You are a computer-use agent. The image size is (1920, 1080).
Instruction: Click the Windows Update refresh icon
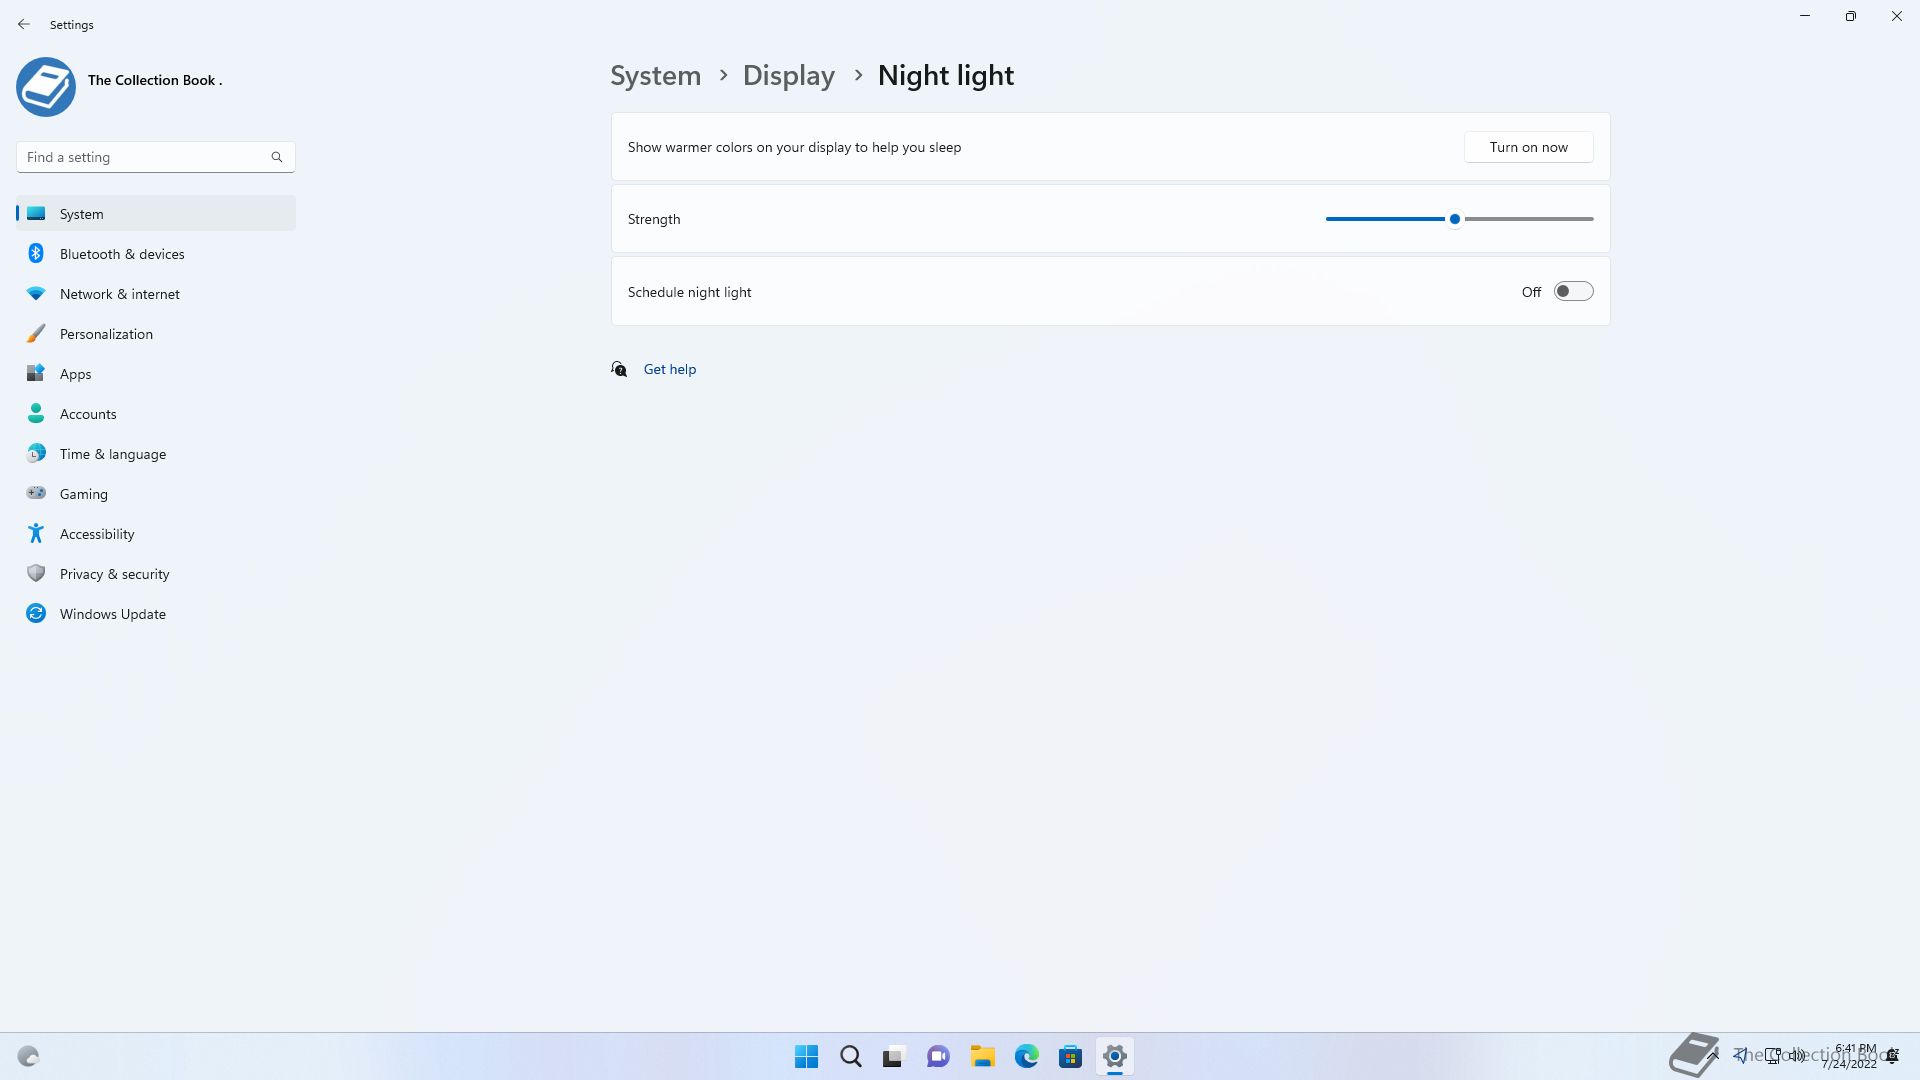36,613
